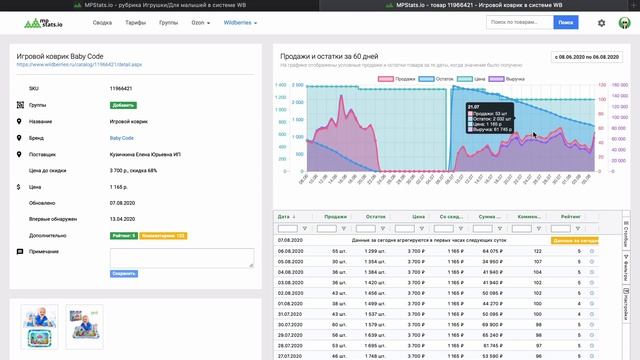
Task: Click the blue Поиск button
Action: (x=566, y=22)
